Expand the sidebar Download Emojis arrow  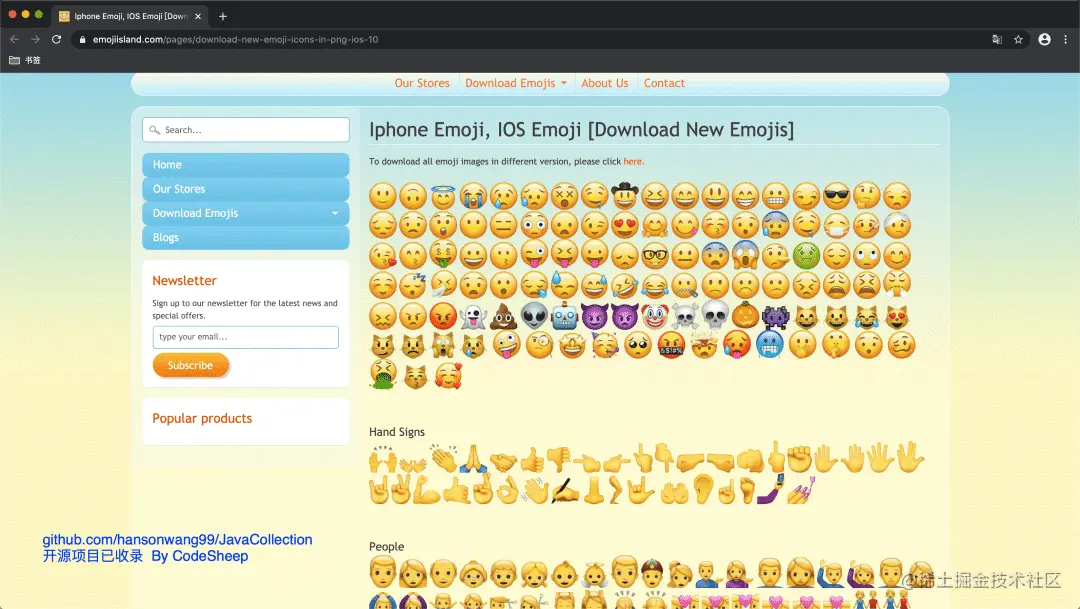(x=335, y=214)
